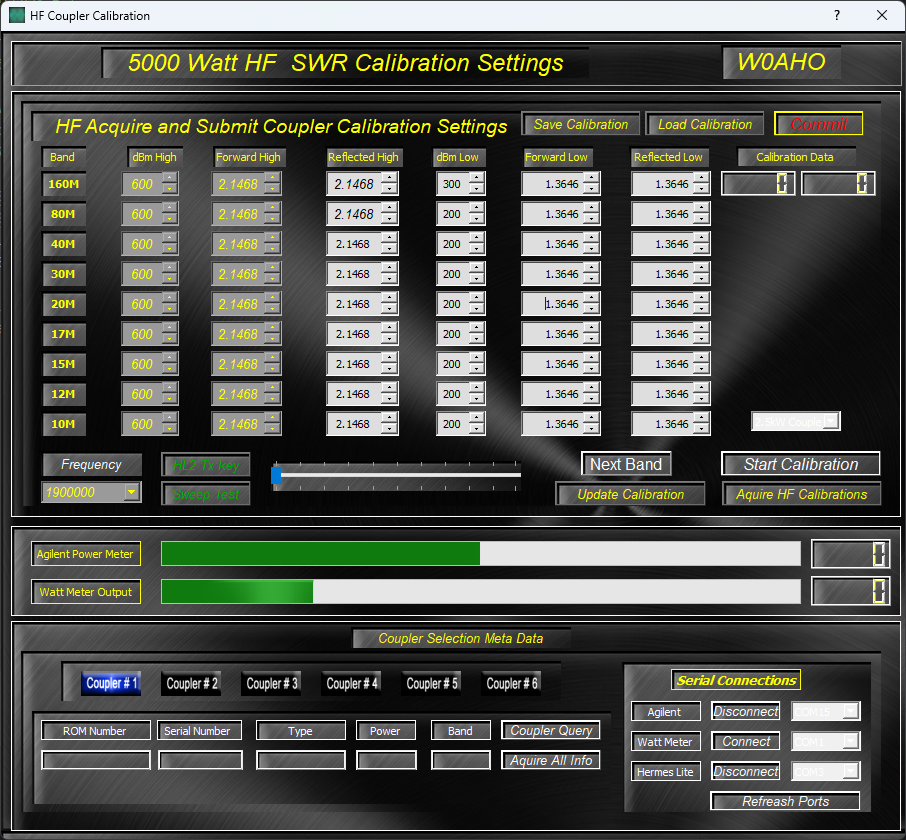906x840 pixels.
Task: Click the Agilent Power Meter progress bar
Action: [x=481, y=553]
